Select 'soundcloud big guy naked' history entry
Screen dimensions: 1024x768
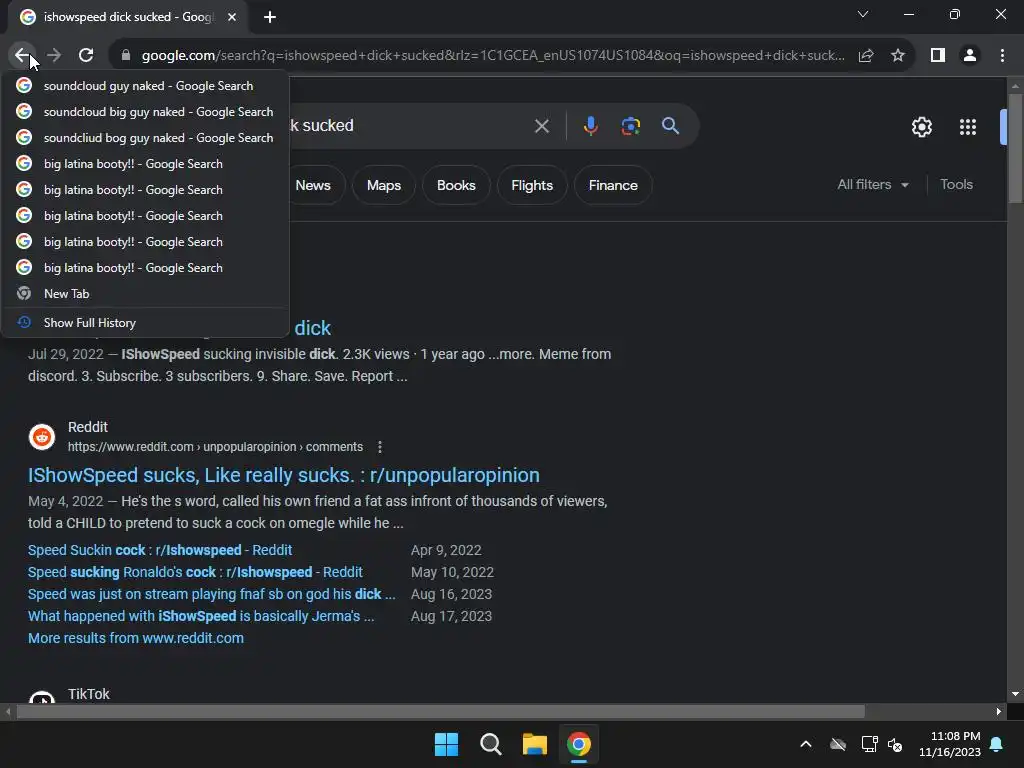(x=145, y=112)
